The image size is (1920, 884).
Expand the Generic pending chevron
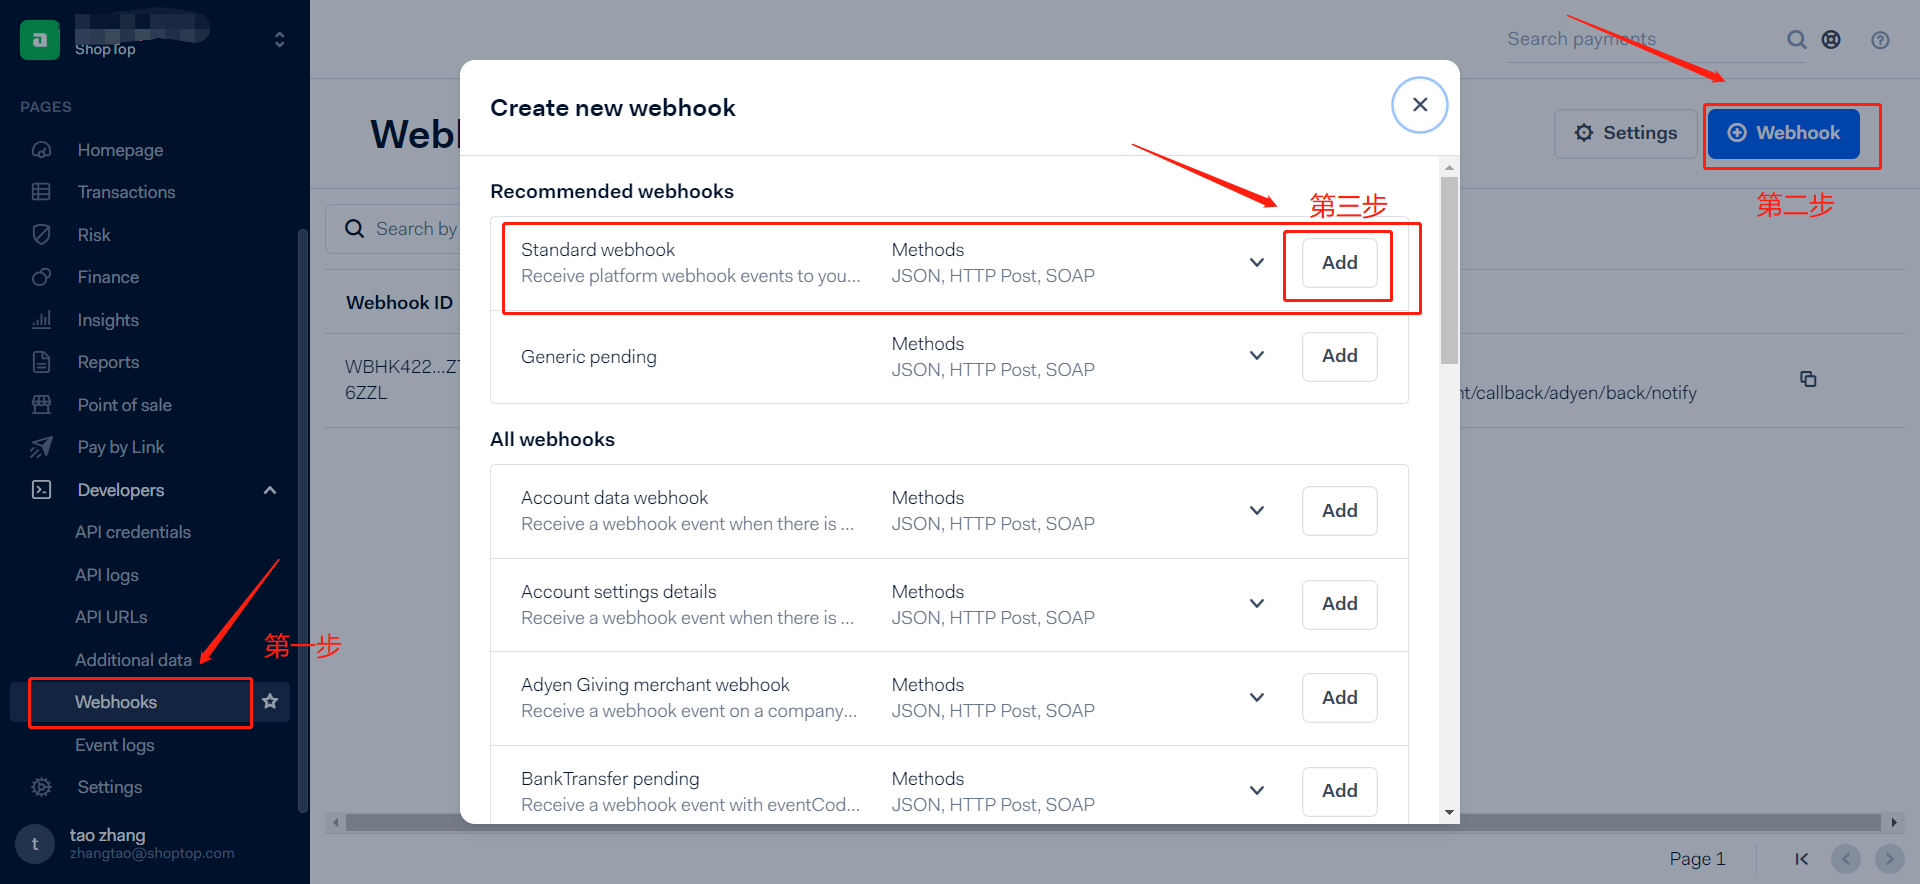tap(1257, 356)
